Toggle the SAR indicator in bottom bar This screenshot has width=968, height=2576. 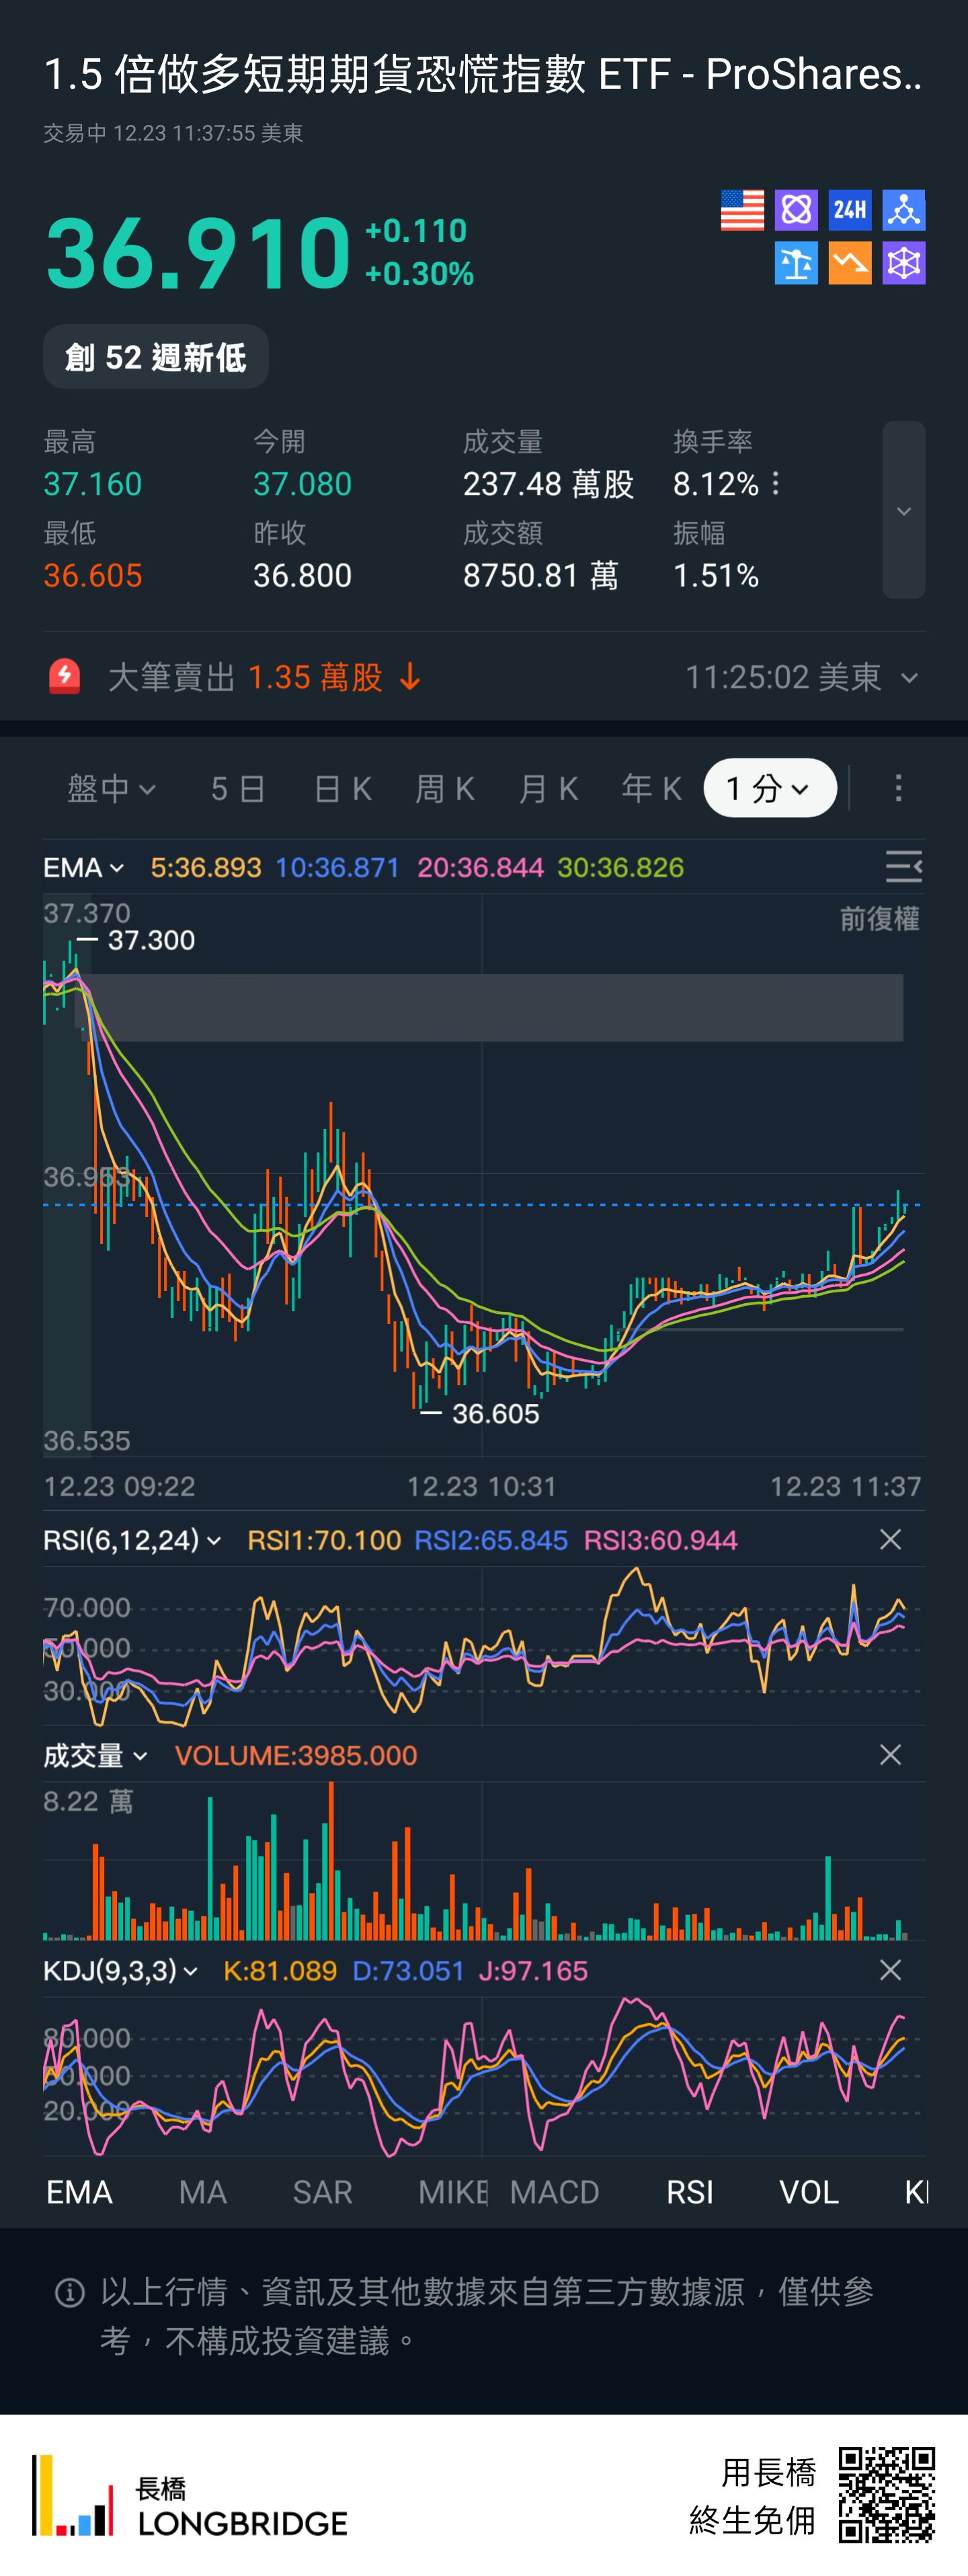(x=322, y=2192)
